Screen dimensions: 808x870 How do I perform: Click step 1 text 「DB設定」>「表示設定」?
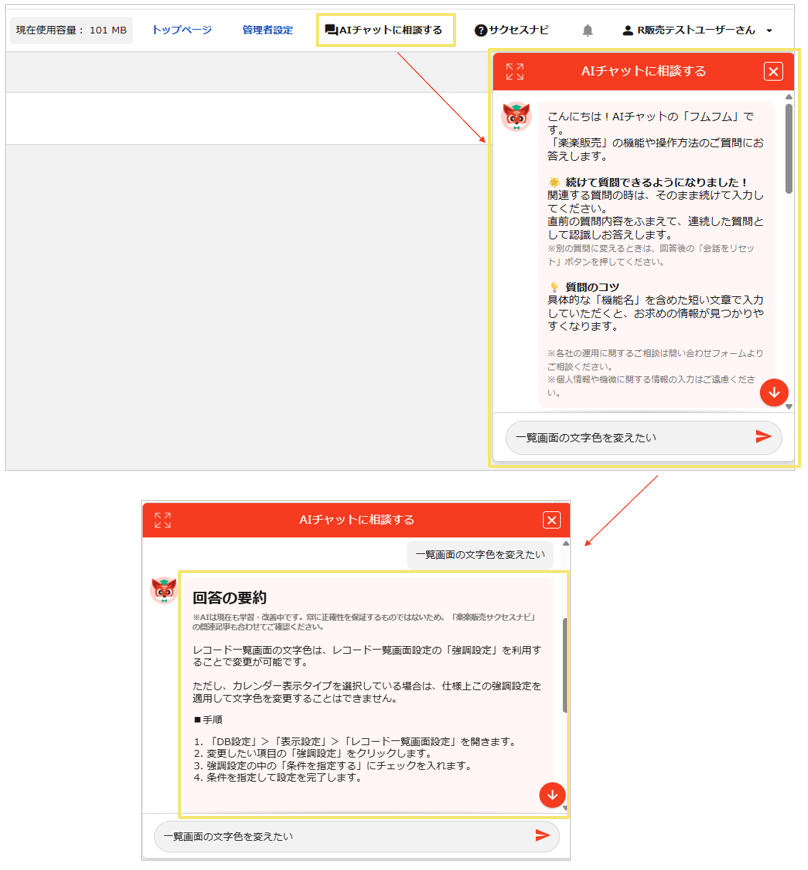coord(355,742)
